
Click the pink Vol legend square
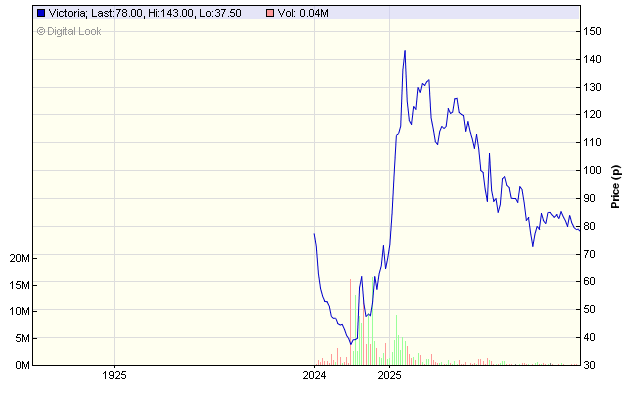click(x=270, y=13)
